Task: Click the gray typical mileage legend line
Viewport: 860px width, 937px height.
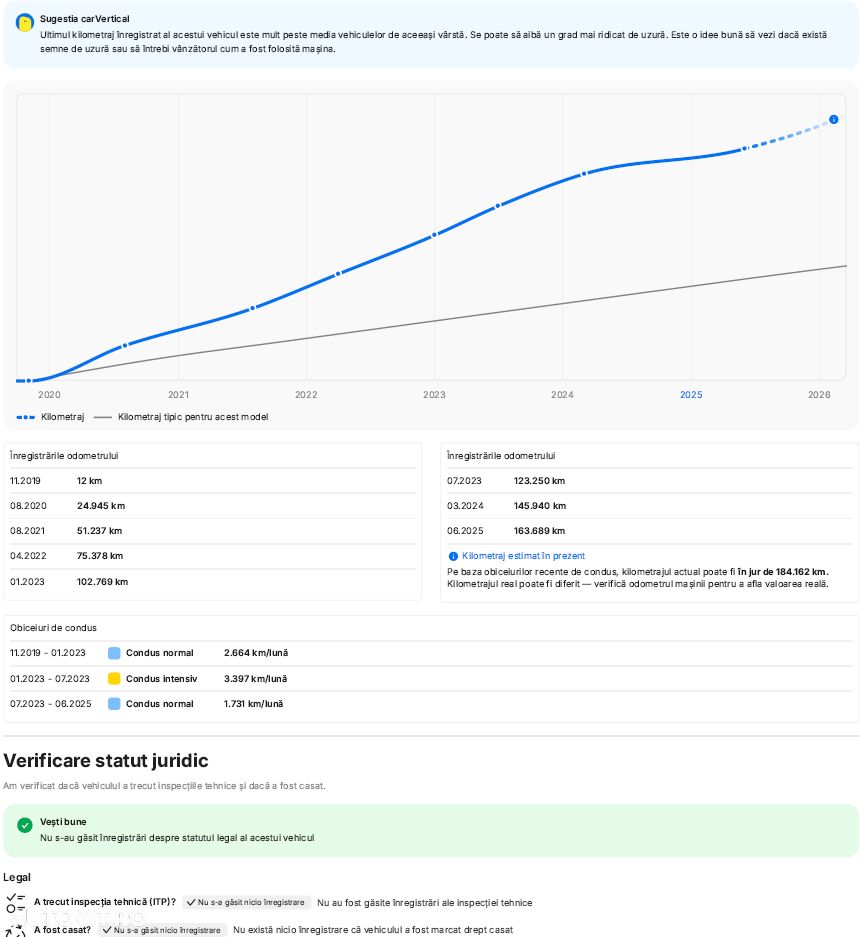Action: click(x=103, y=417)
